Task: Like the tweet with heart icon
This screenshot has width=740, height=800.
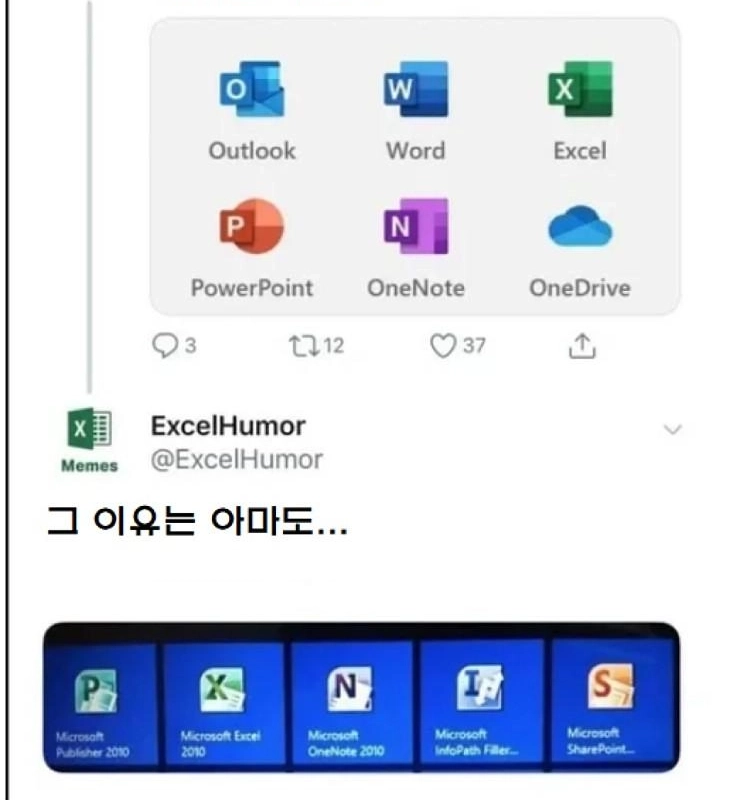Action: pyautogui.click(x=442, y=345)
